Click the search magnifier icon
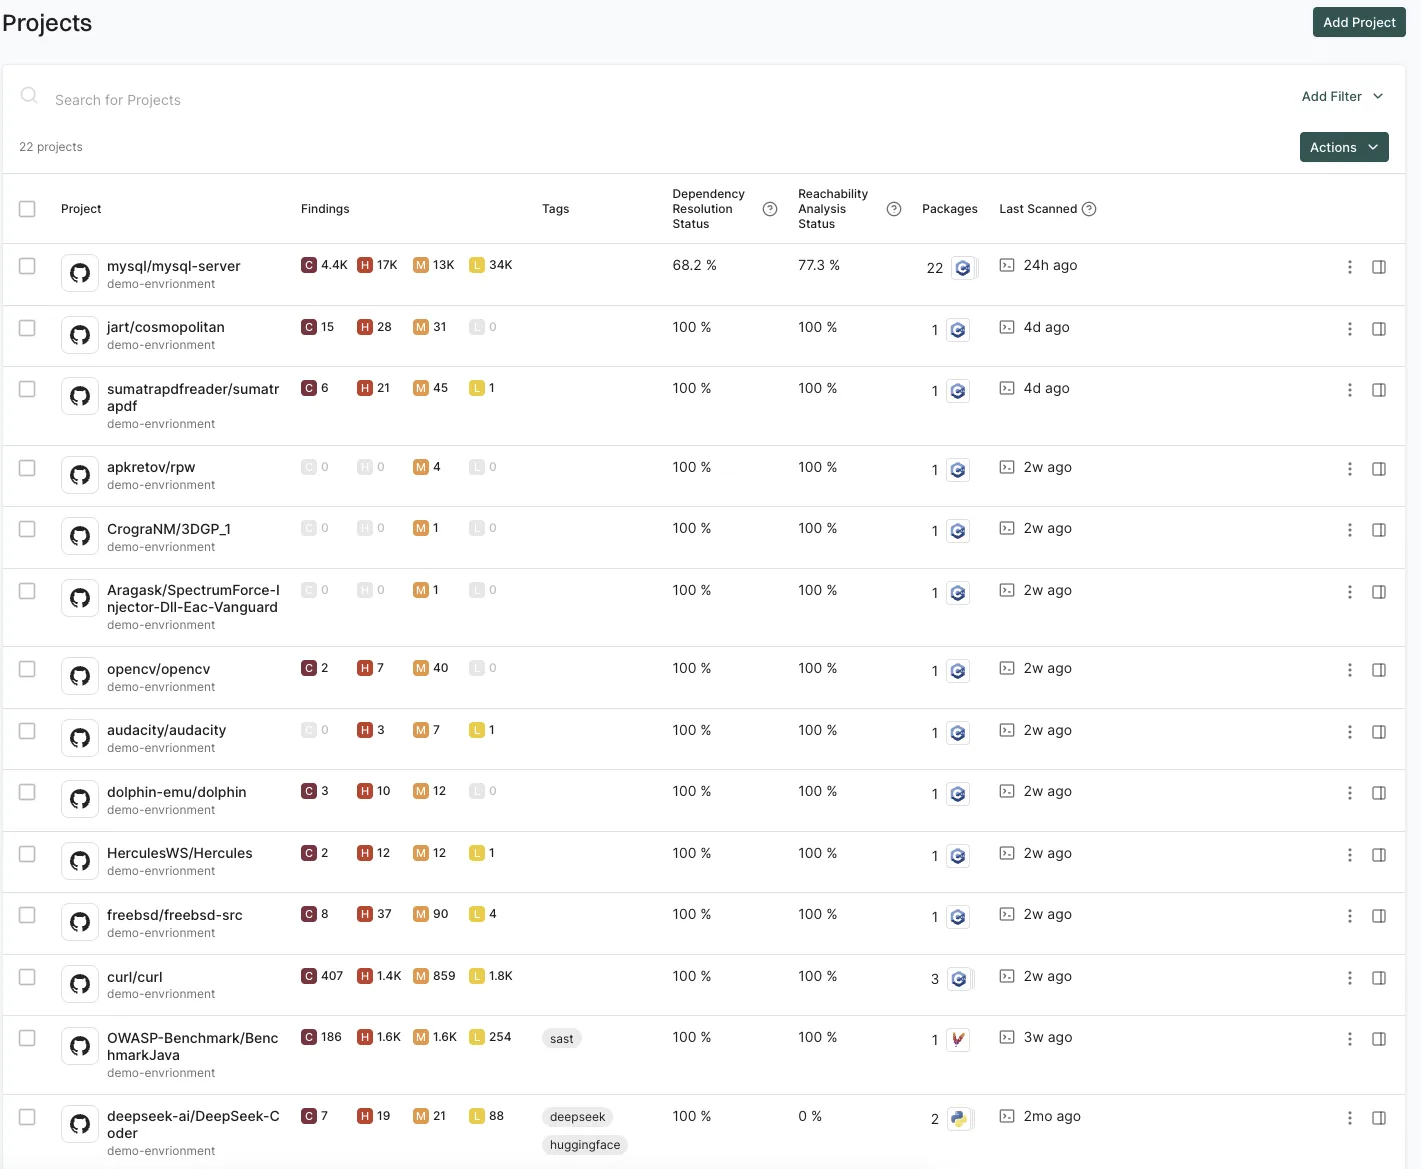The width and height of the screenshot is (1421, 1169). point(29,95)
